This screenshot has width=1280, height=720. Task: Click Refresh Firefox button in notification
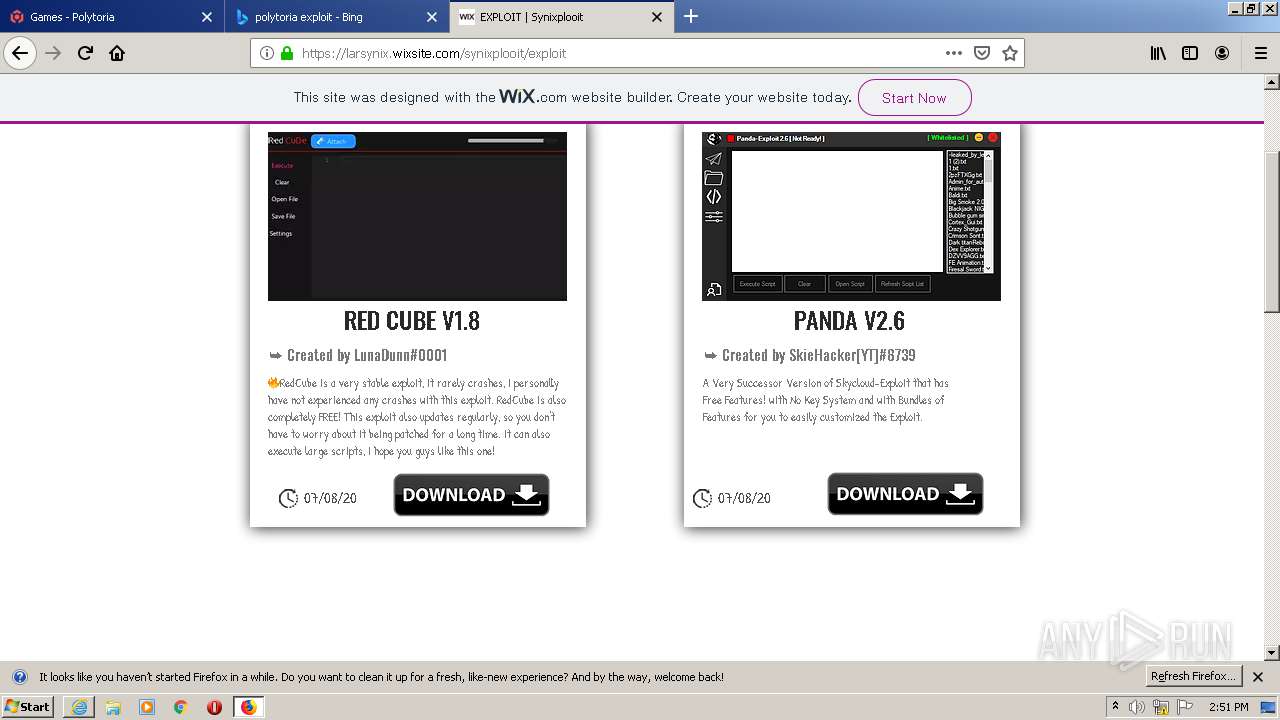[x=1193, y=676]
